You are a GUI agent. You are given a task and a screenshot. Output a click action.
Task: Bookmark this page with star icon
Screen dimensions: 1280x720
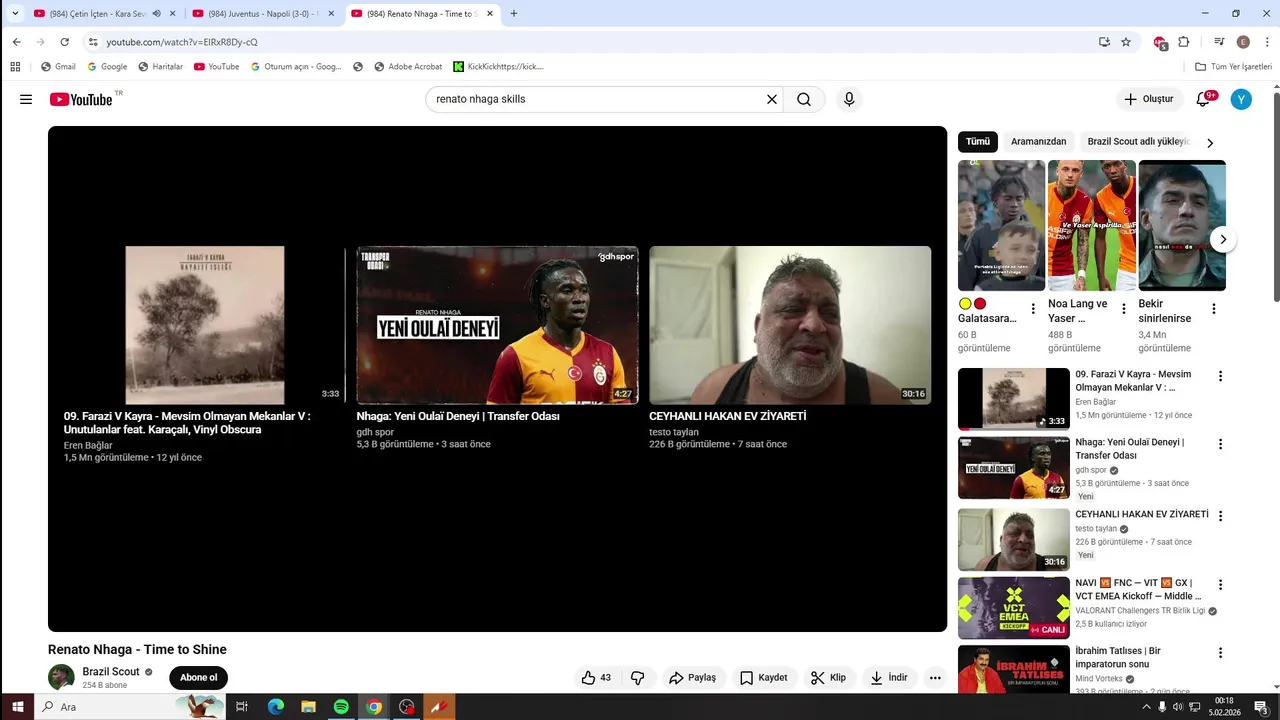pos(1126,42)
